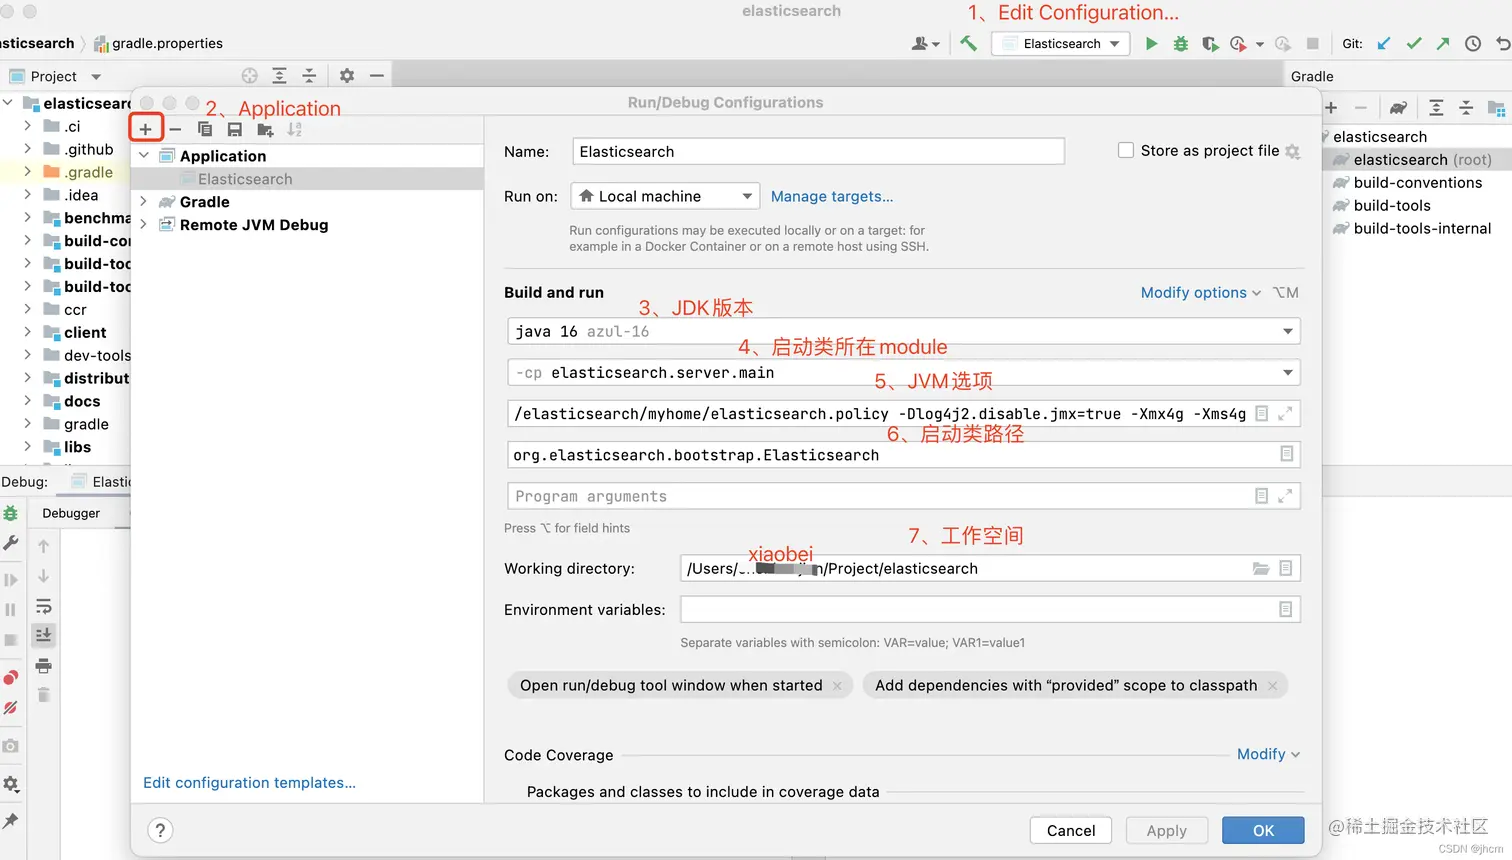
Task: Open the -cp elasticsearch.server.main module dropdown
Action: click(904, 372)
